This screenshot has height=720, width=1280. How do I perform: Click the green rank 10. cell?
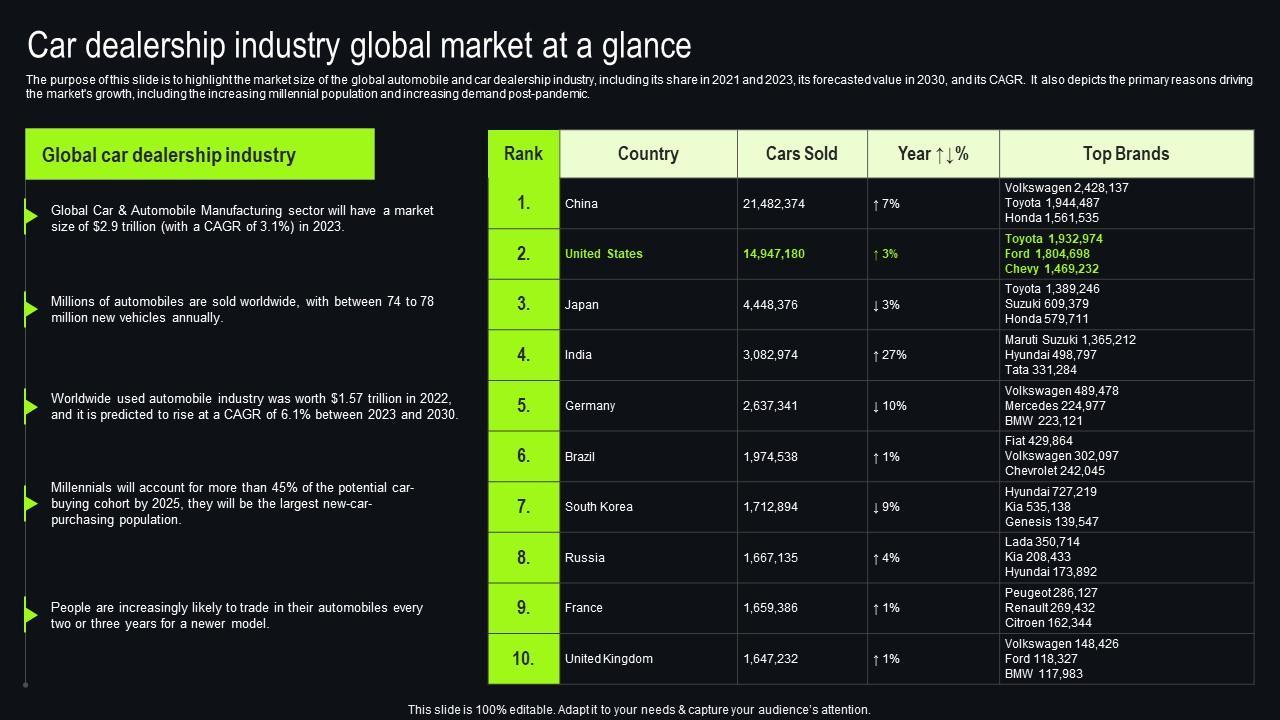(523, 659)
